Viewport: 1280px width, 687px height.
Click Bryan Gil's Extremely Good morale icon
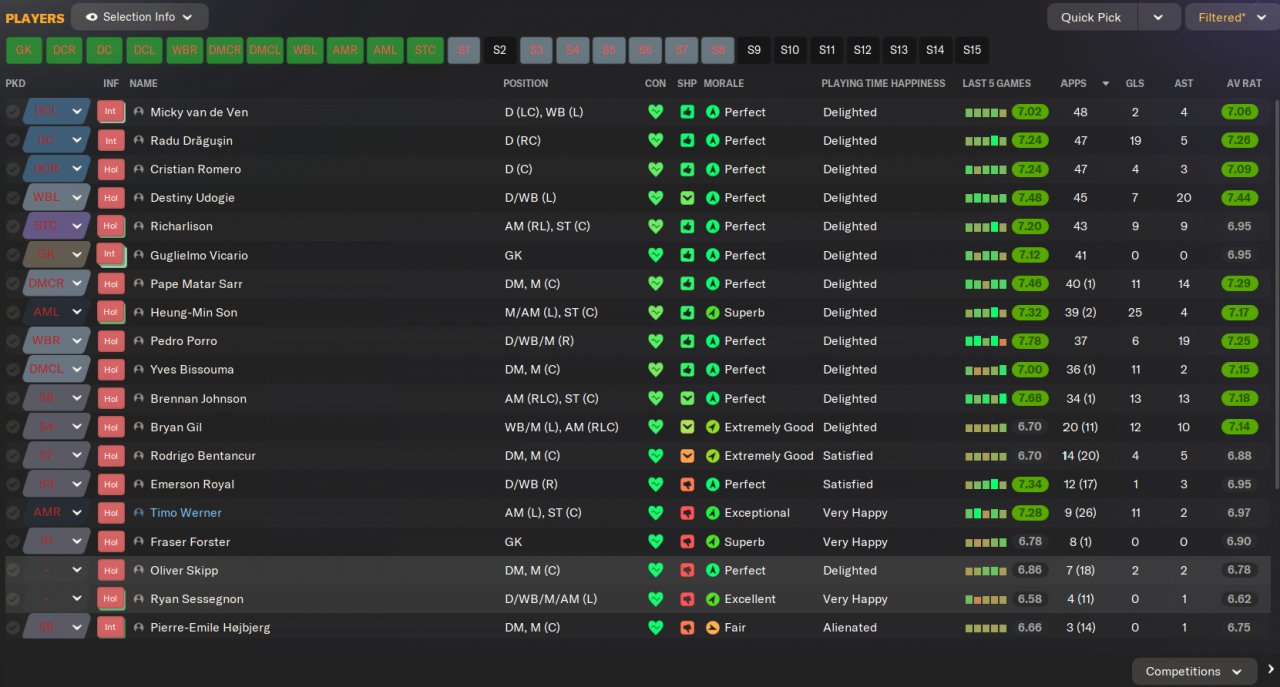coord(713,427)
